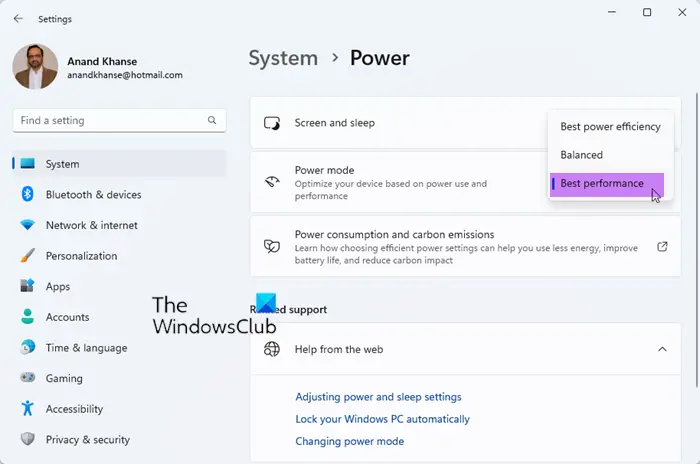Click the Accessibility figure icon
Viewport: 700px width, 464px height.
tap(28, 408)
